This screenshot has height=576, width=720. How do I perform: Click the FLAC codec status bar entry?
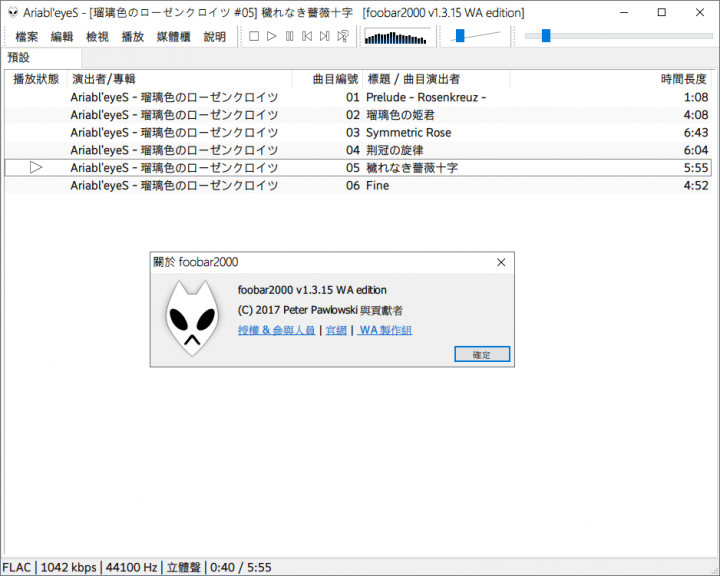tap(17, 568)
